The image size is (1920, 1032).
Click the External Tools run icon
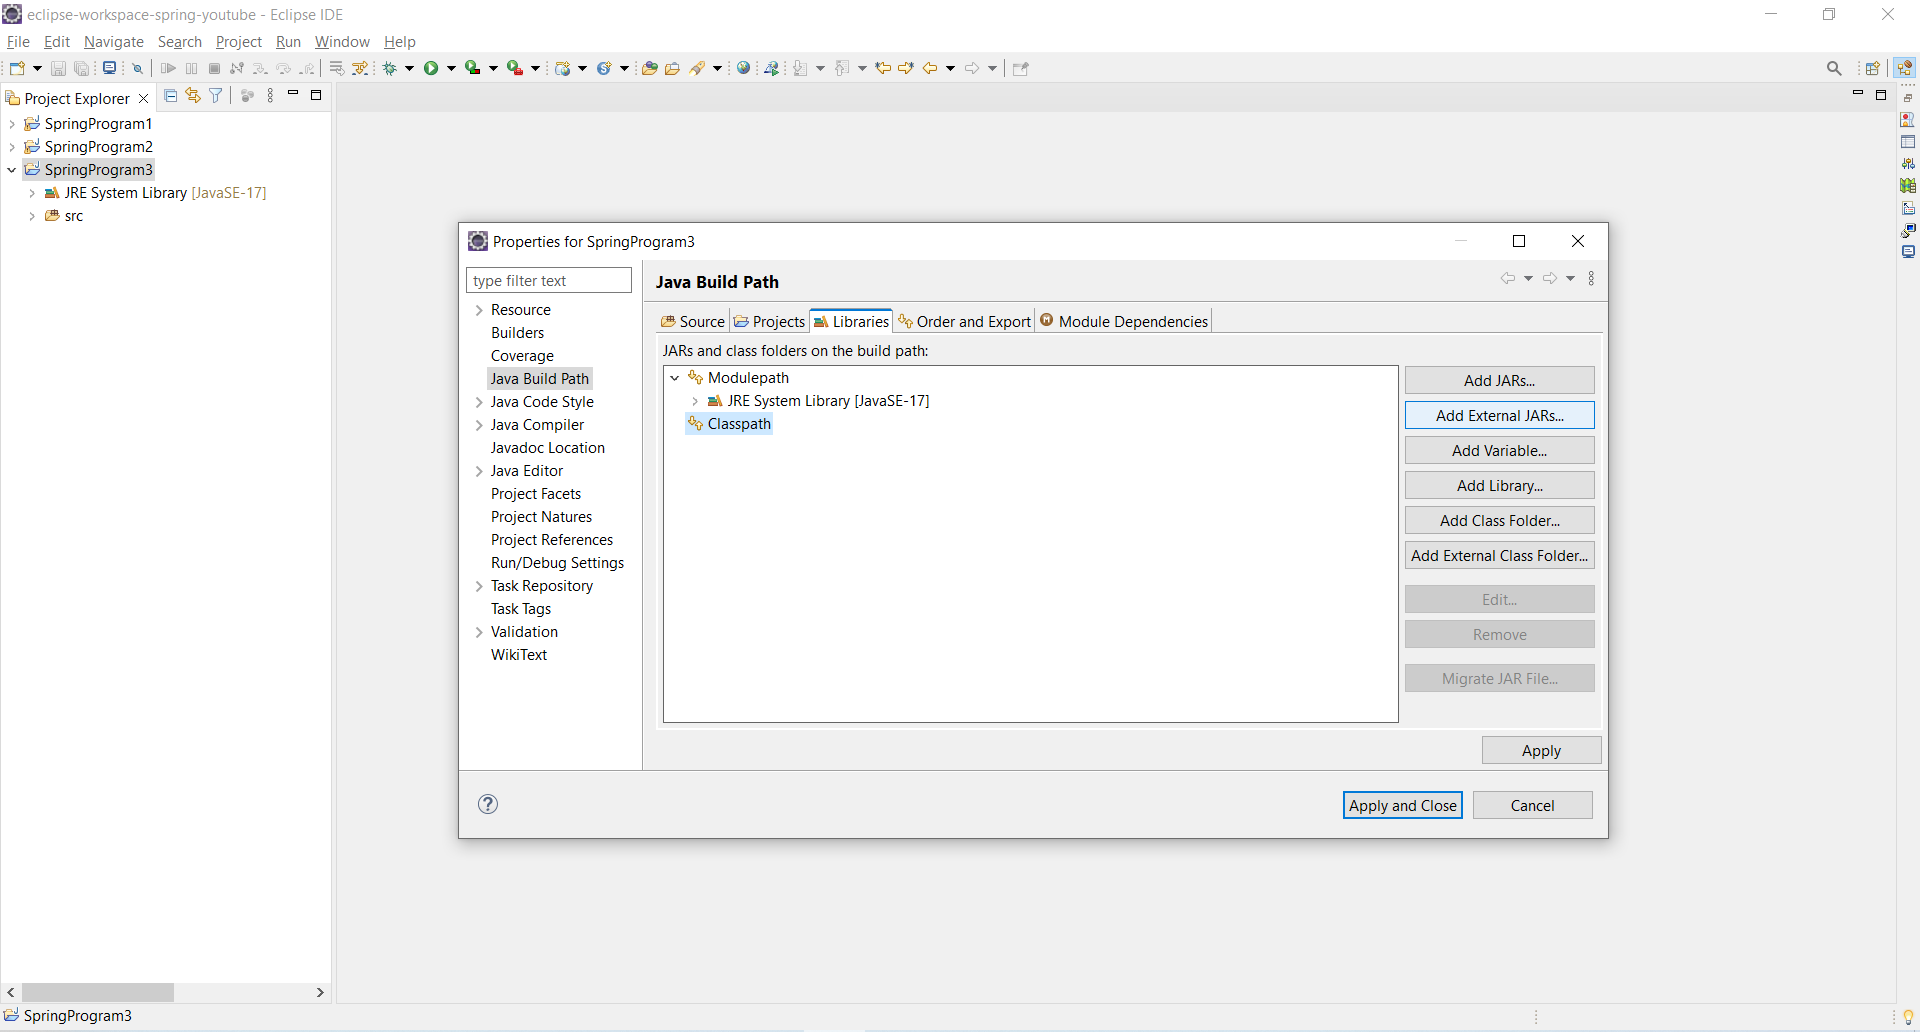(x=514, y=68)
